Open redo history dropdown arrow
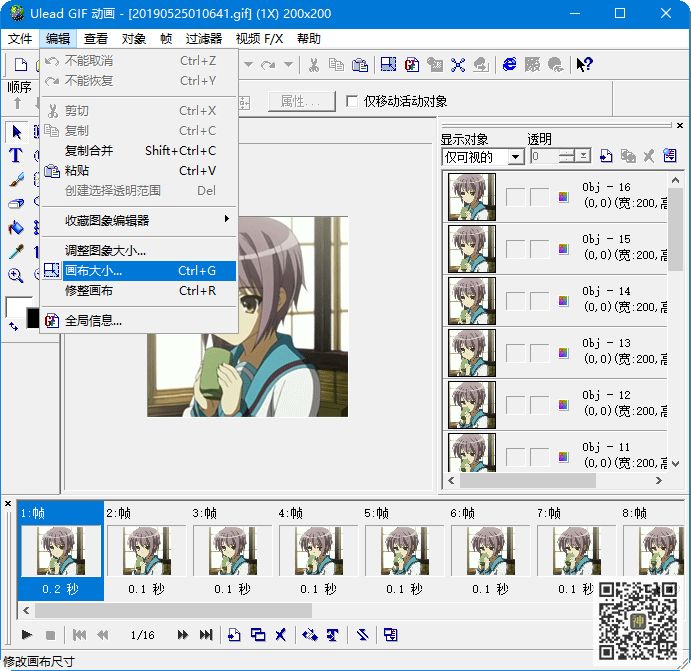The height and width of the screenshot is (671, 691). point(288,65)
